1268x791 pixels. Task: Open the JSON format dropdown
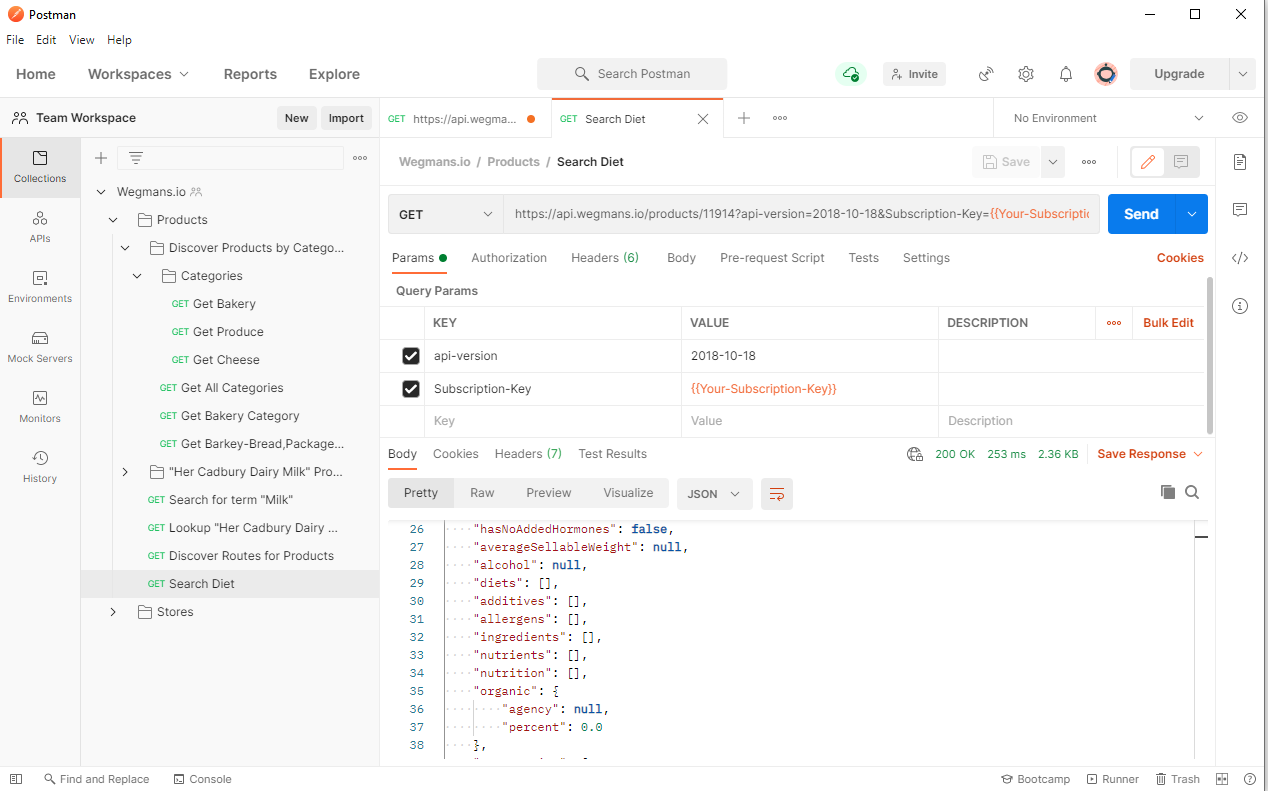click(715, 493)
